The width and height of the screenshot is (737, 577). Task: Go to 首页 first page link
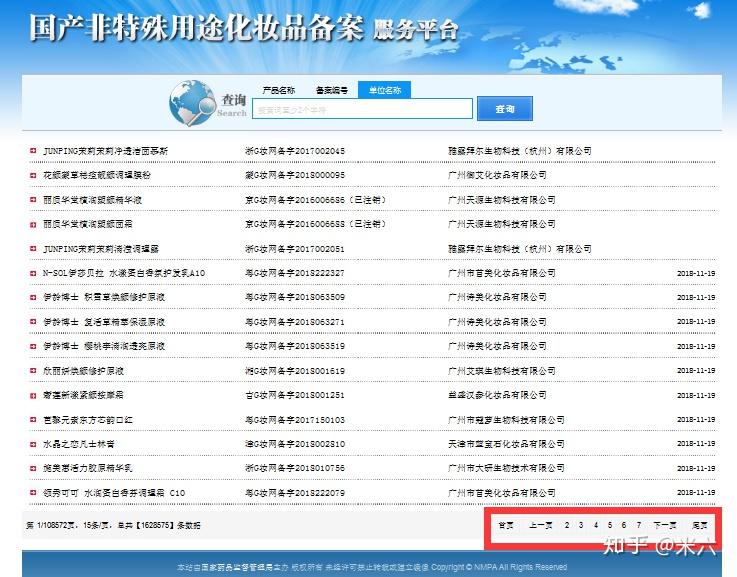click(x=506, y=525)
